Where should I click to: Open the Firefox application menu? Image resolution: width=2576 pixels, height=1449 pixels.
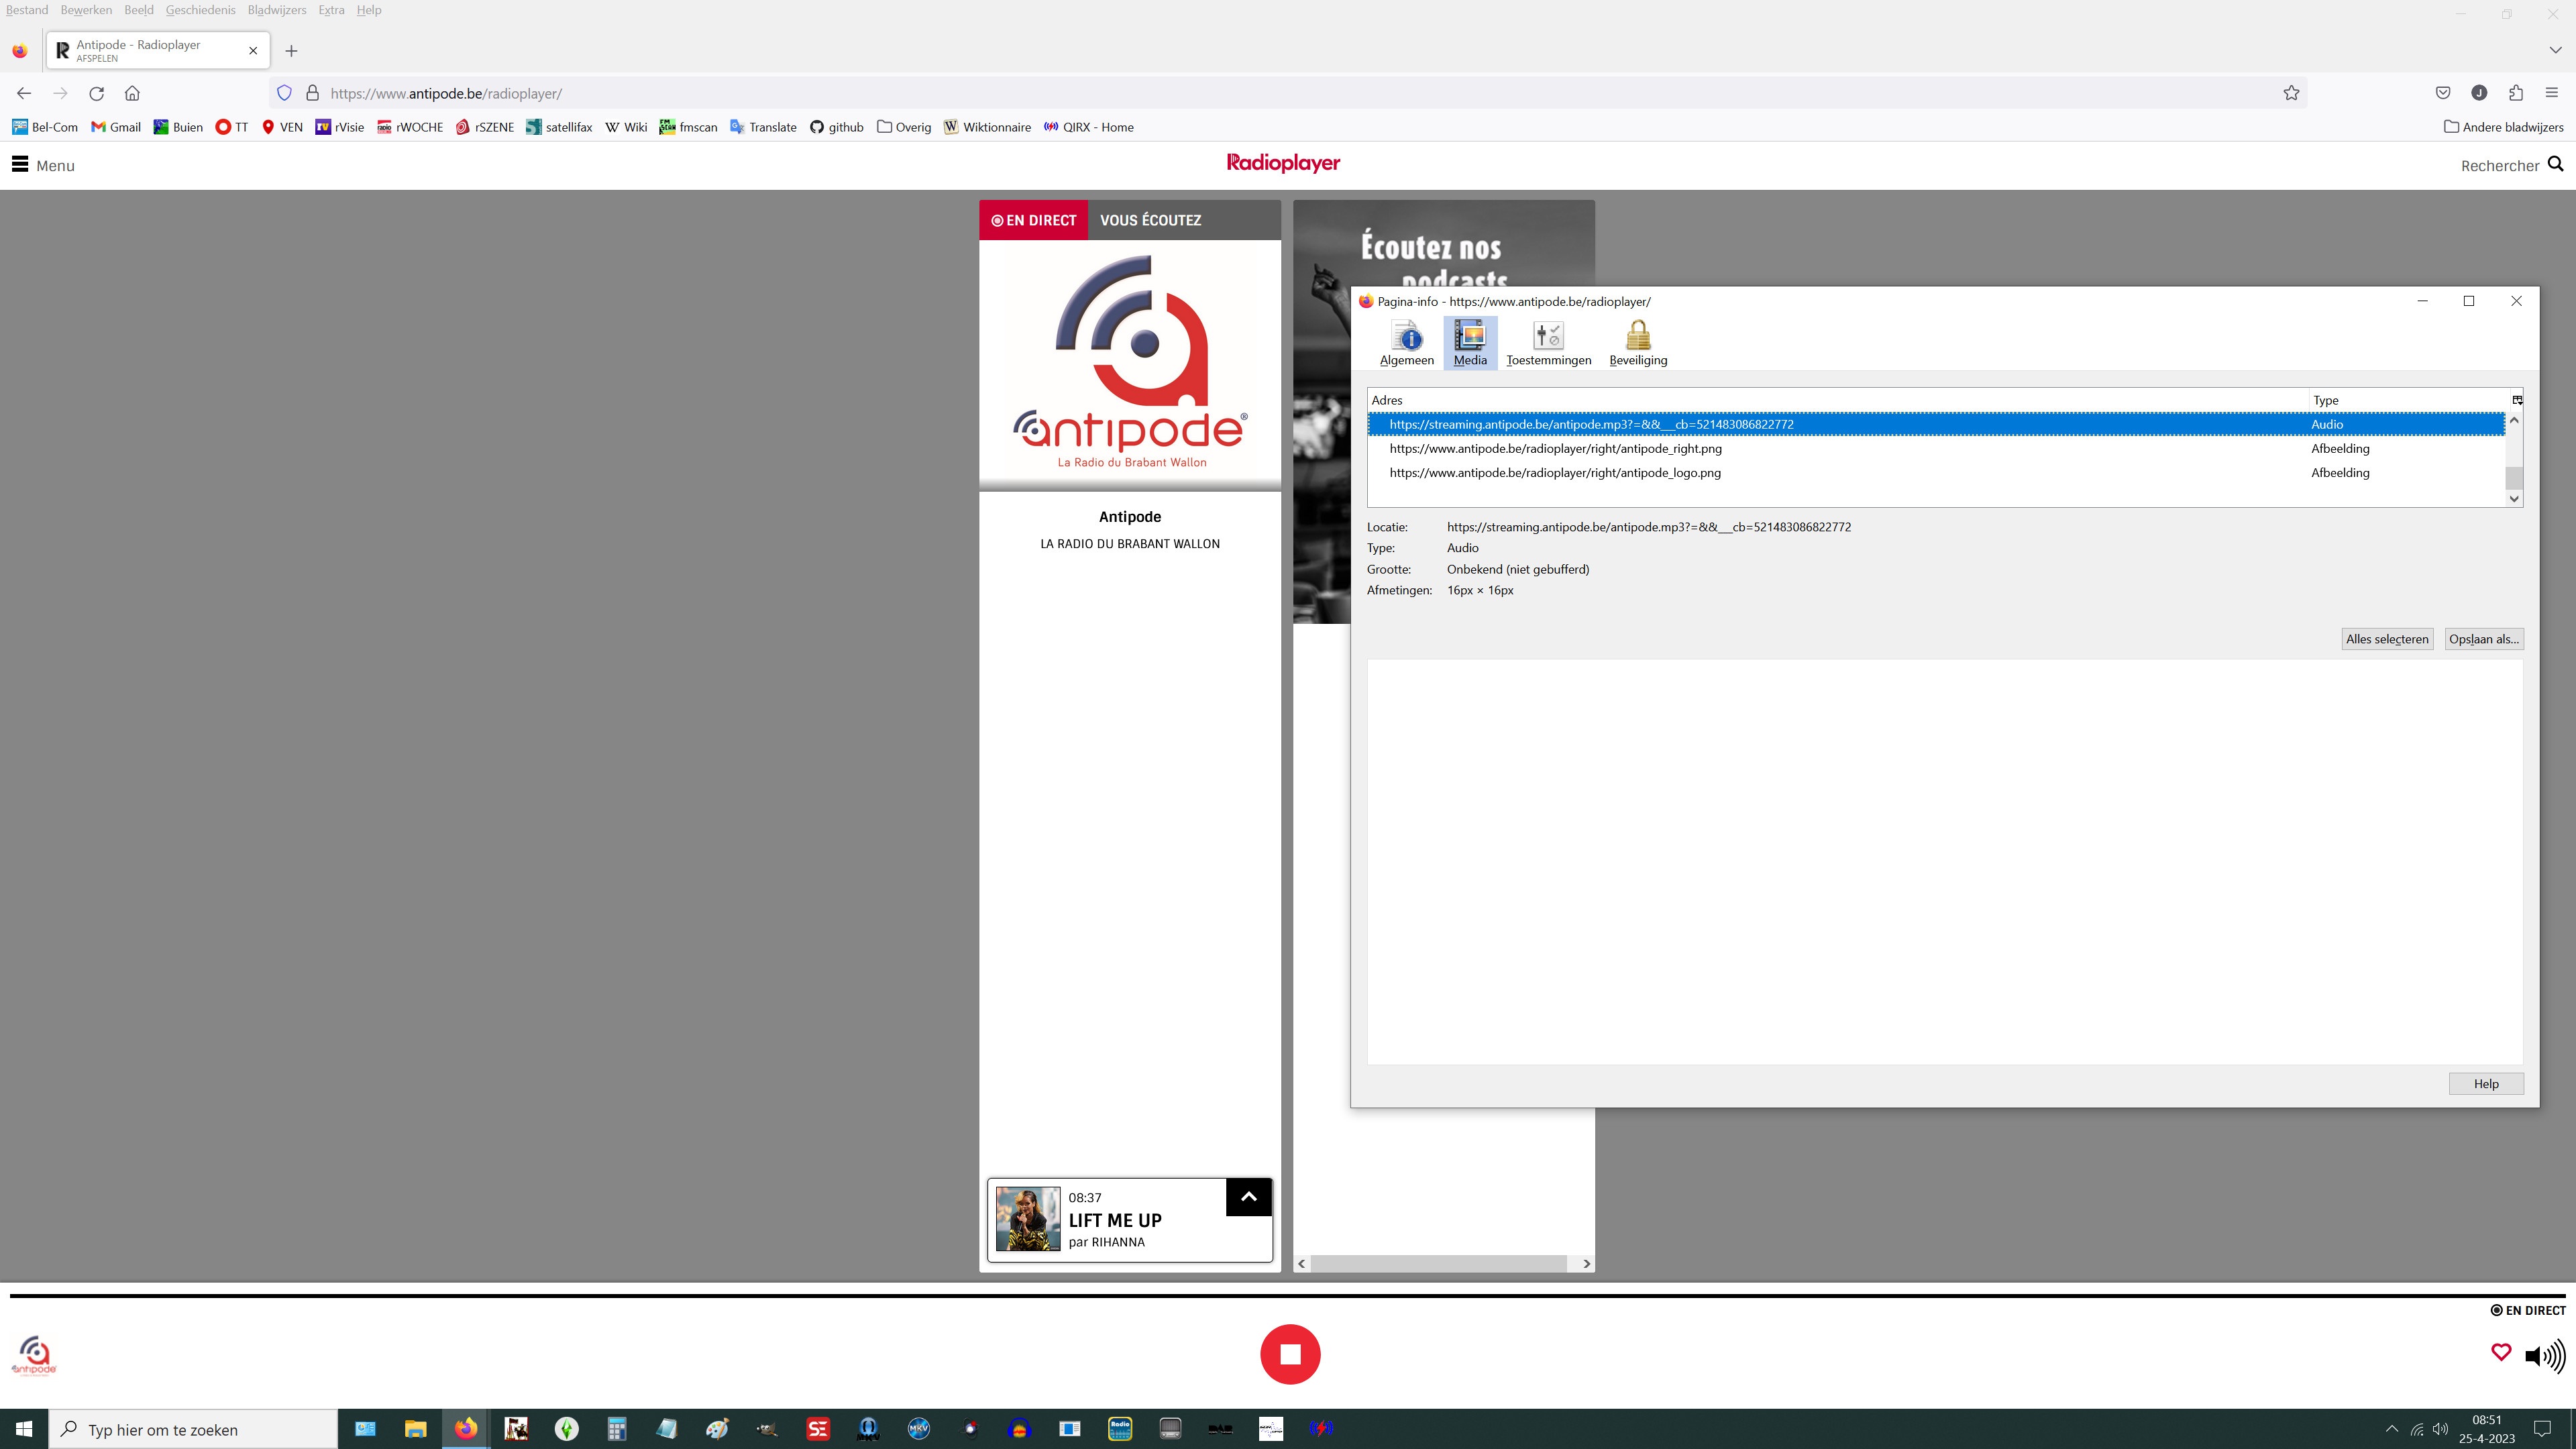pyautogui.click(x=2552, y=93)
